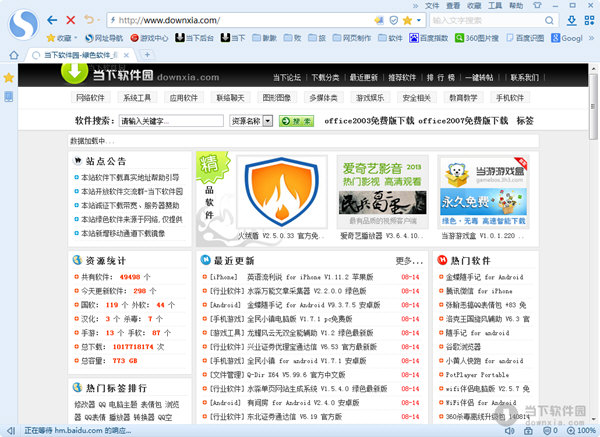The width and height of the screenshot is (600, 437).
Task: Open the downloads manager icon
Action: (572, 20)
